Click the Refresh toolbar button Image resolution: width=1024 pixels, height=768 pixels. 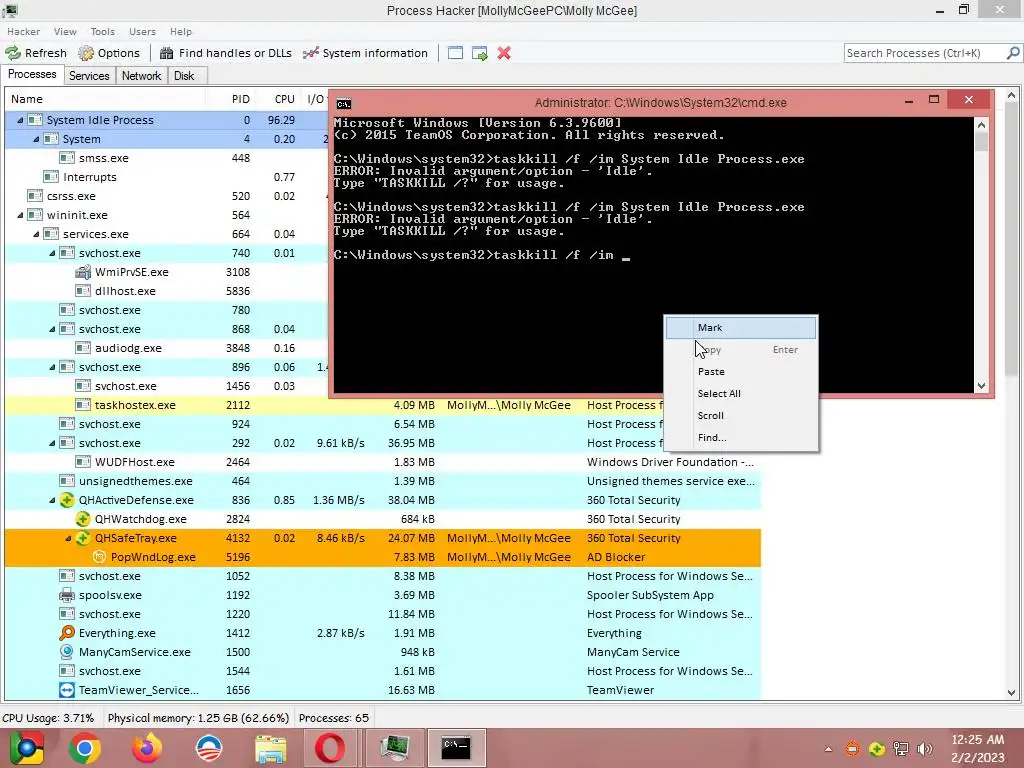(x=36, y=53)
